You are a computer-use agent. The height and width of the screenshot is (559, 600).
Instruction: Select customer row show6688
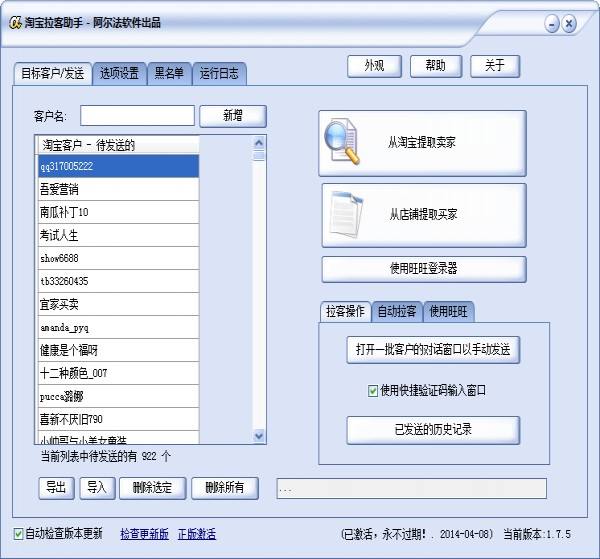click(119, 258)
